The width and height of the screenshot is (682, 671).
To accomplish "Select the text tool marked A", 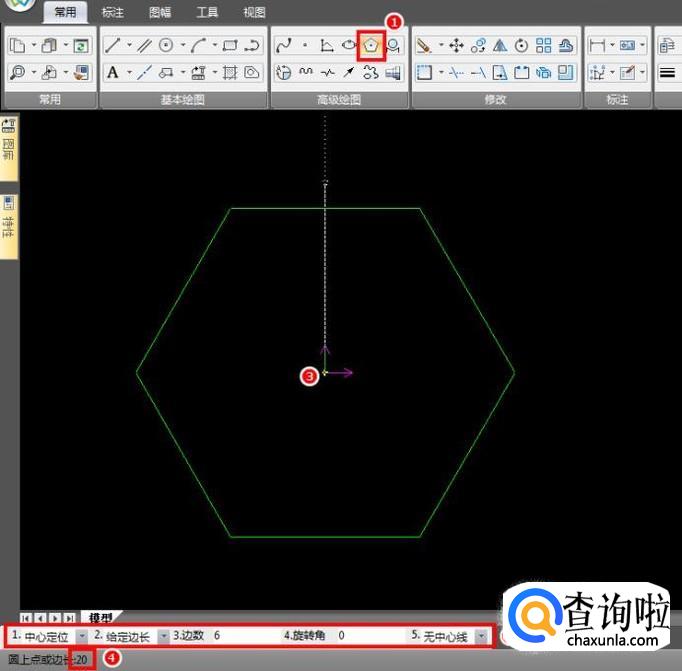I will pyautogui.click(x=112, y=72).
